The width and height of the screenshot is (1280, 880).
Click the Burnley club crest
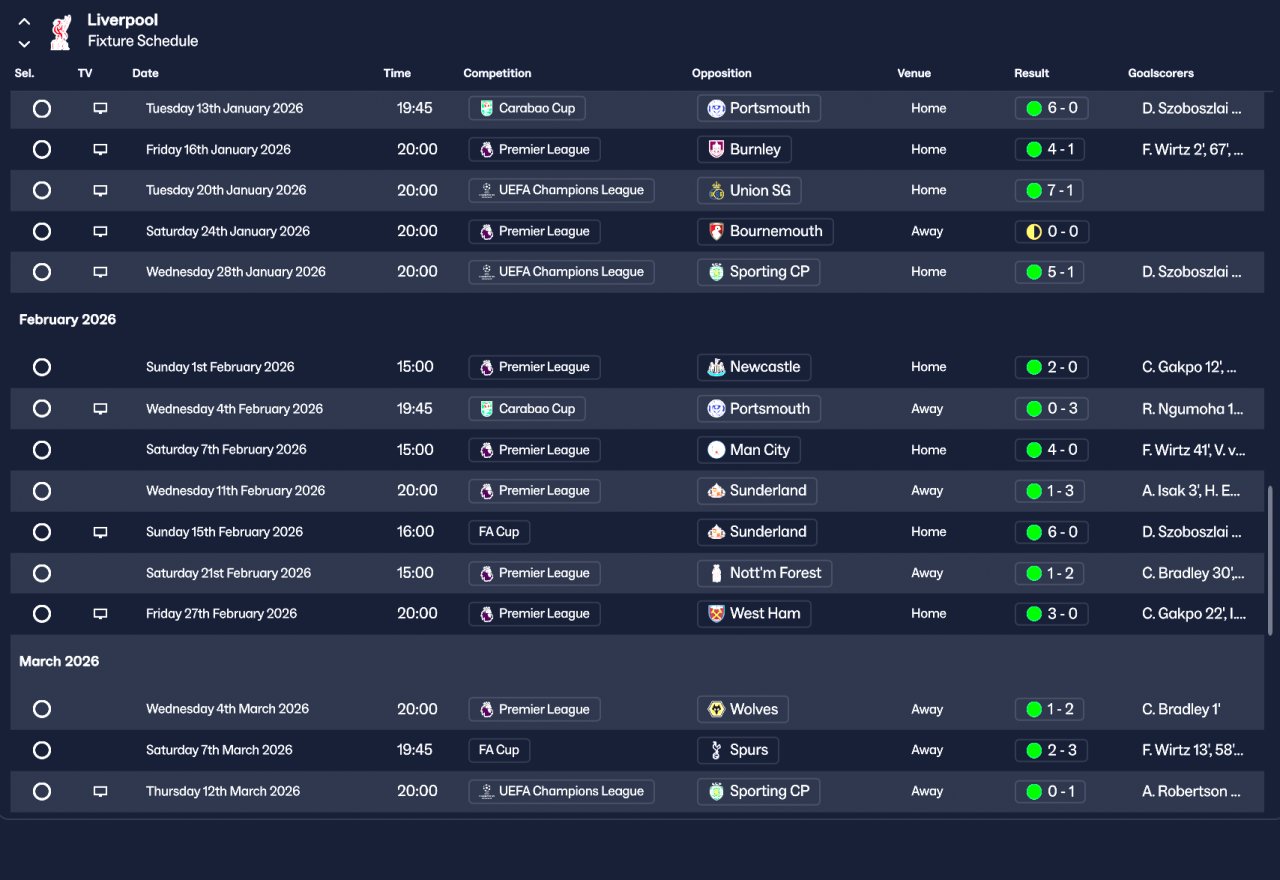(716, 150)
